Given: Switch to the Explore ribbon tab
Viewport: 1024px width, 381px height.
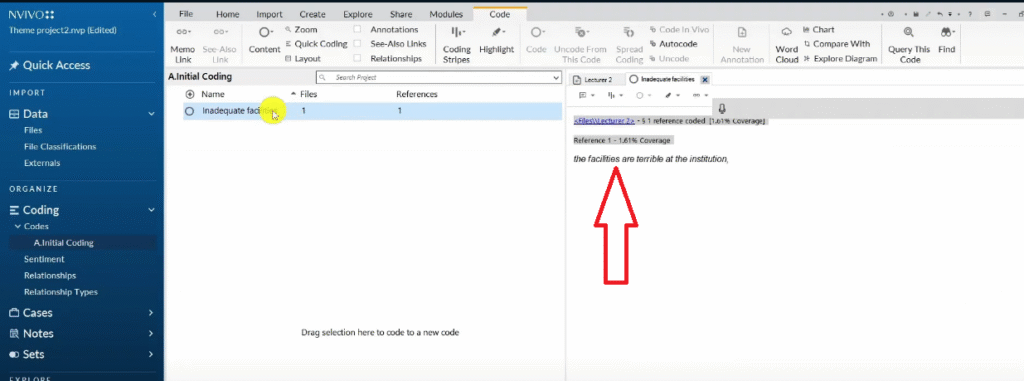Looking at the screenshot, I should point(357,14).
